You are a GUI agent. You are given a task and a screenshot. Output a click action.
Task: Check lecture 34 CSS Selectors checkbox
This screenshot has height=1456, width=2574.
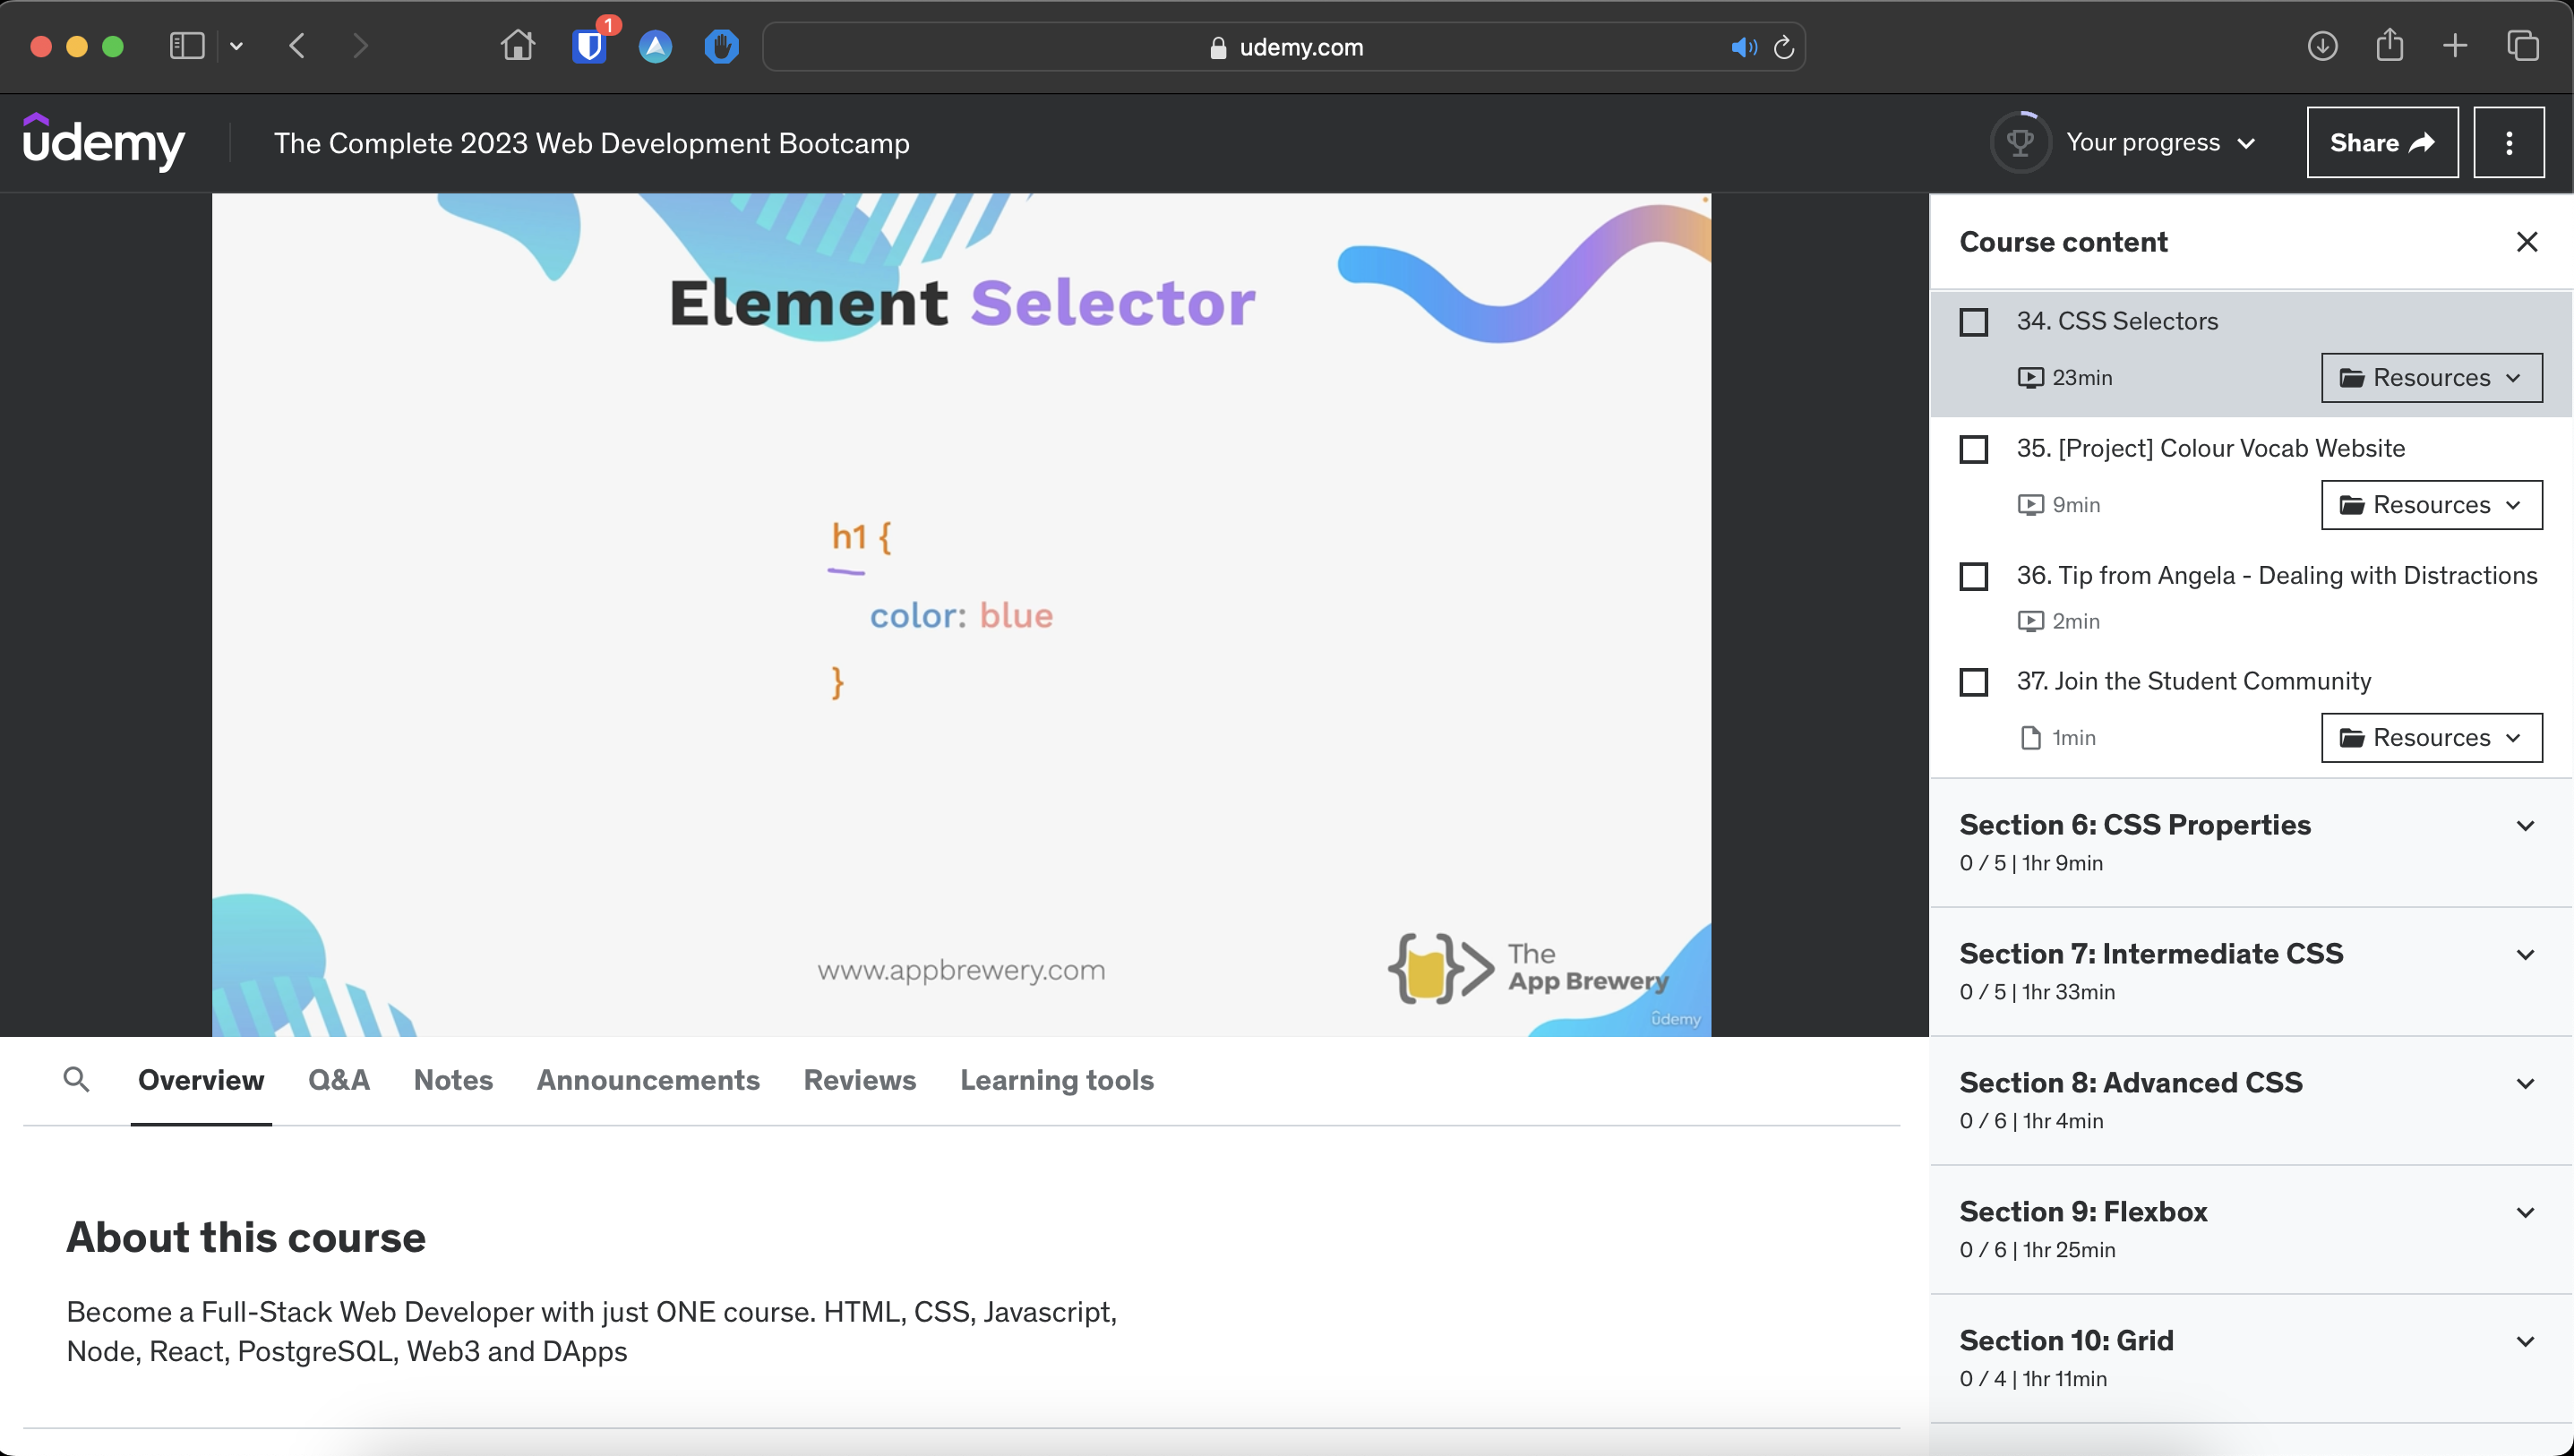point(1973,322)
